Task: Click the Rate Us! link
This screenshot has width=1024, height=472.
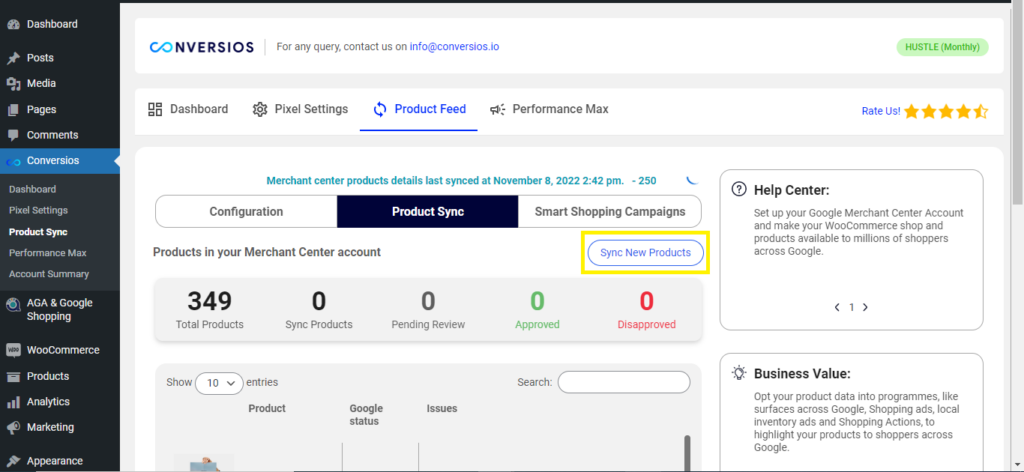Action: [881, 111]
